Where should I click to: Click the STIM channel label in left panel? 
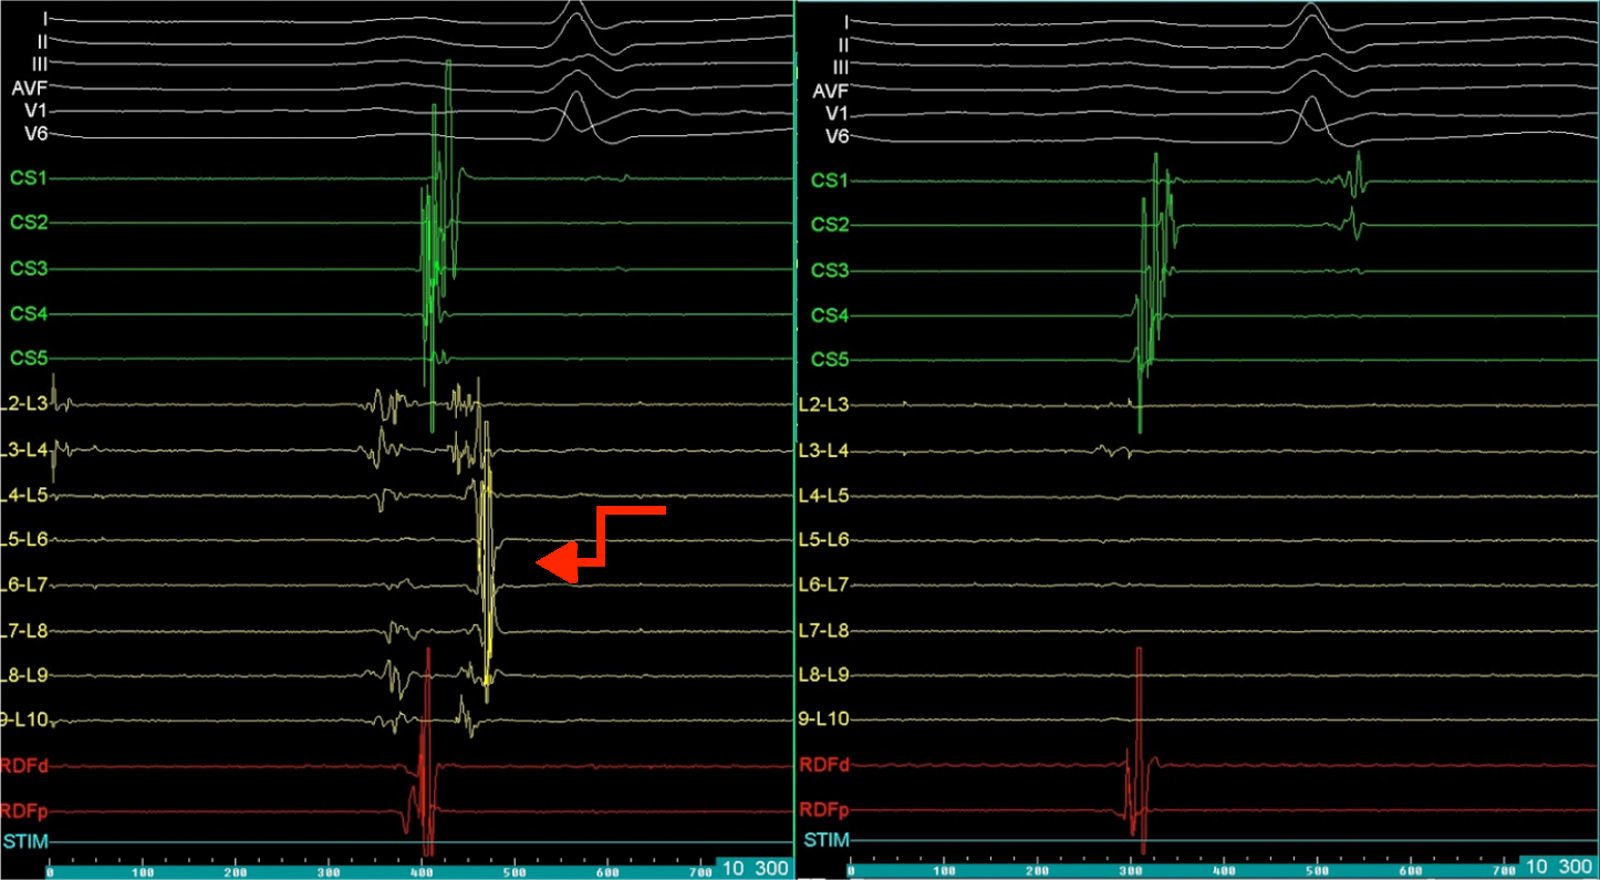pyautogui.click(x=25, y=841)
